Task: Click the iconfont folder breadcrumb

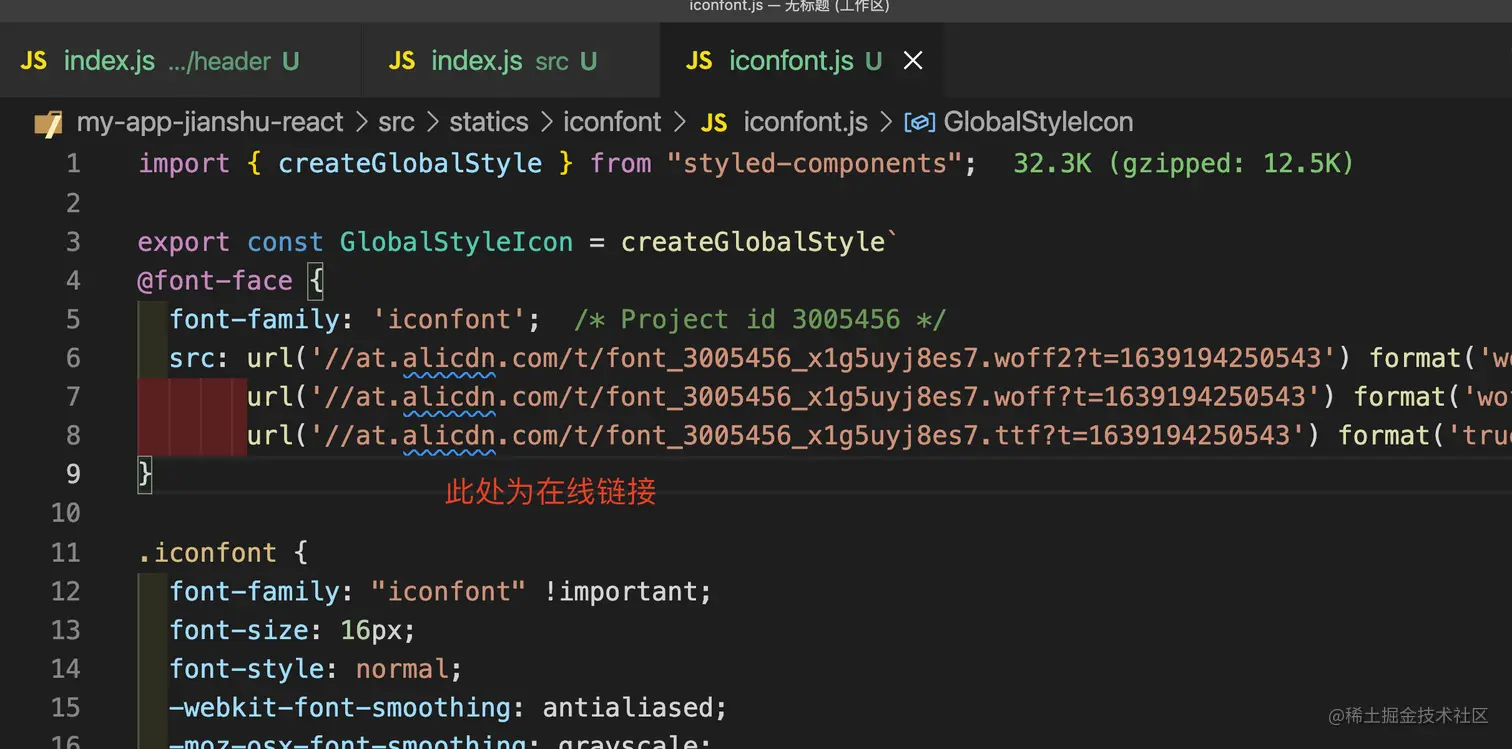Action: (612, 123)
